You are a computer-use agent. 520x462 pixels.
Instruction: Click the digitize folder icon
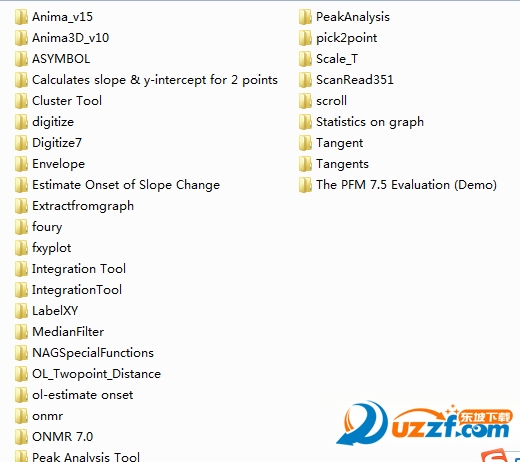click(21, 122)
